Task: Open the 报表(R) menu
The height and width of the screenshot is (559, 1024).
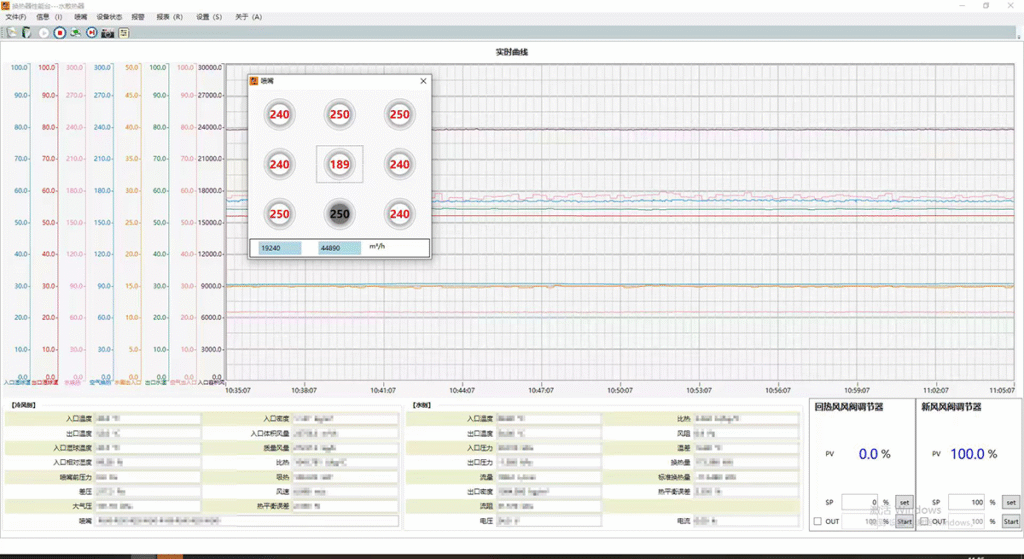Action: click(x=170, y=17)
